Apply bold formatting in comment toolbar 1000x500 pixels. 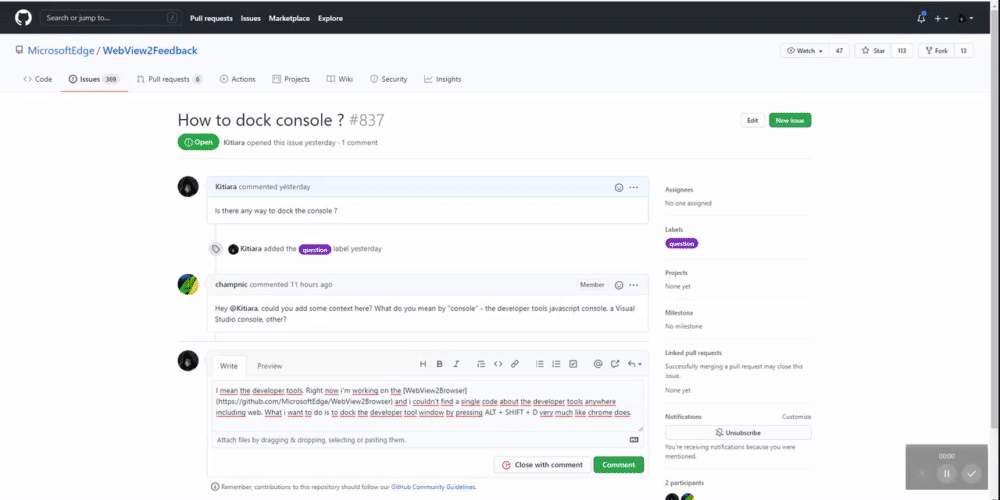pyautogui.click(x=439, y=364)
